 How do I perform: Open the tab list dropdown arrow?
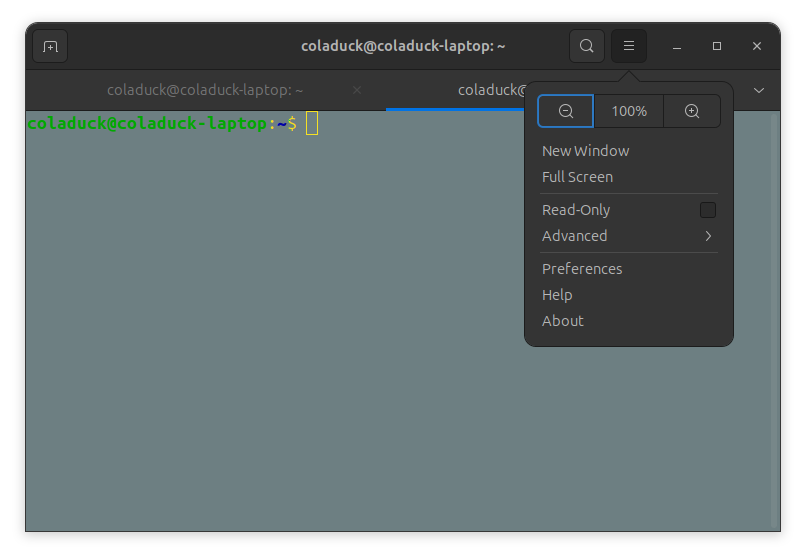pos(759,90)
